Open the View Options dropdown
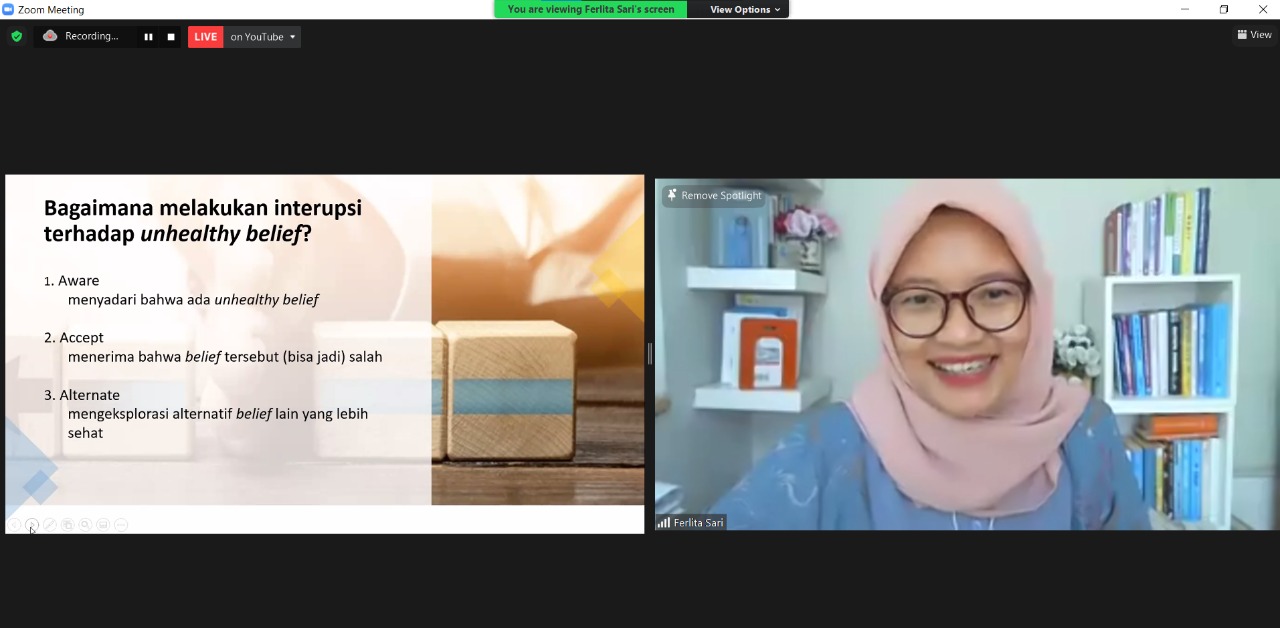The width and height of the screenshot is (1280, 628). (x=741, y=9)
